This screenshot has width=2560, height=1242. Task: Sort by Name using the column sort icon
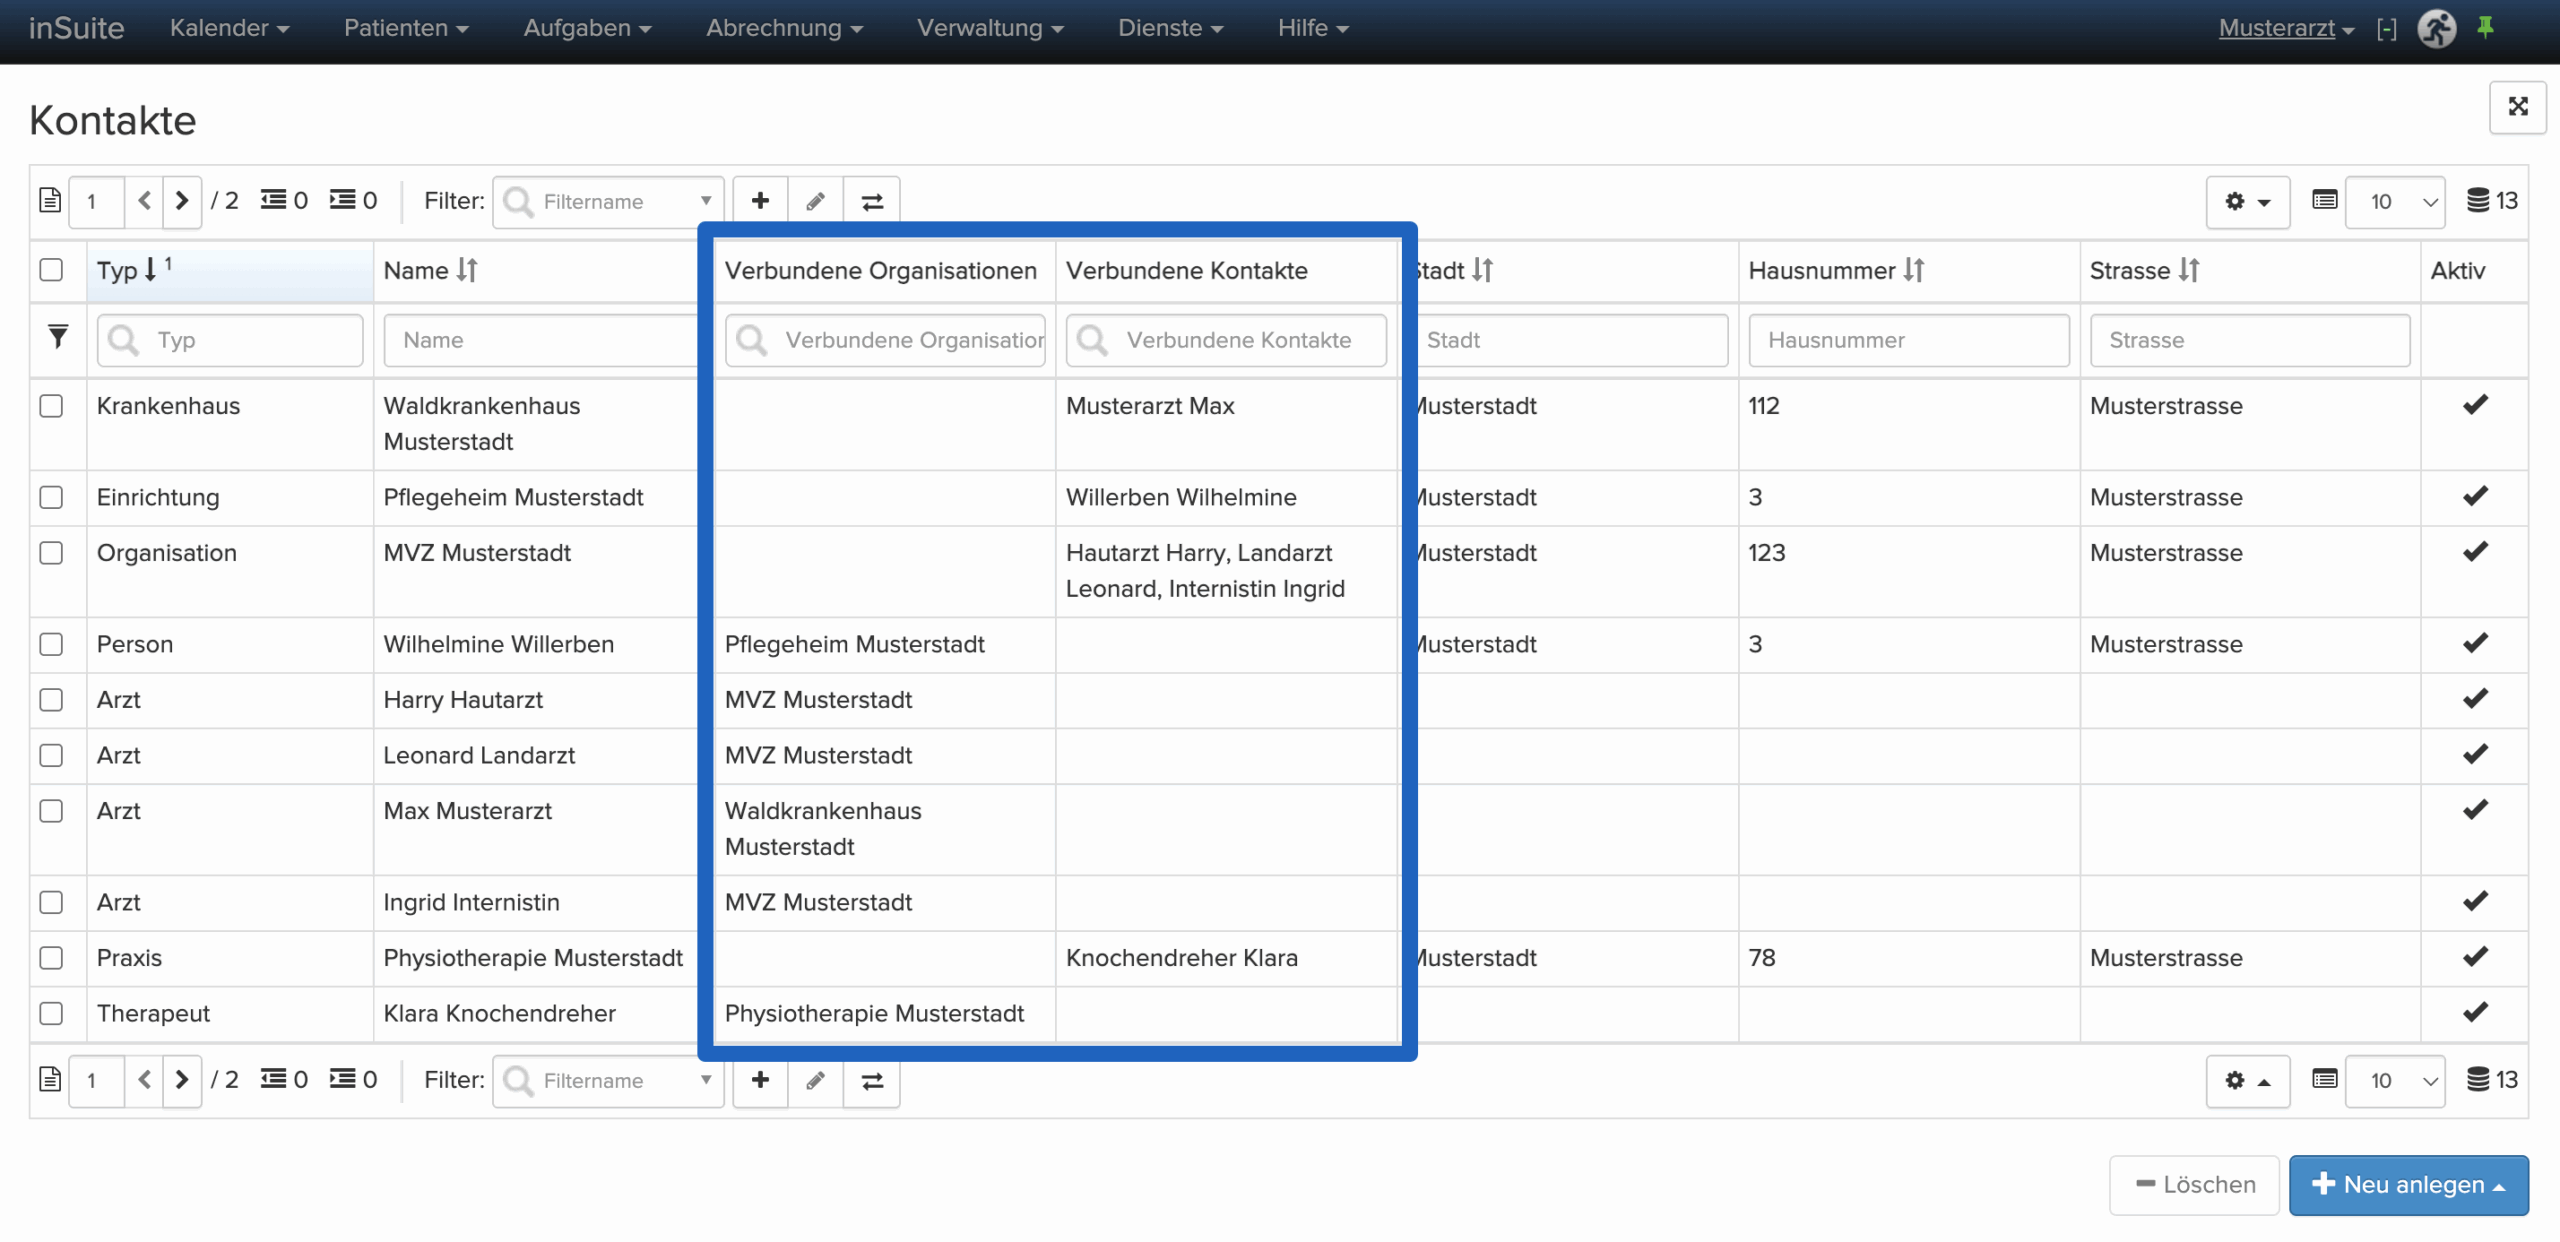click(x=467, y=270)
